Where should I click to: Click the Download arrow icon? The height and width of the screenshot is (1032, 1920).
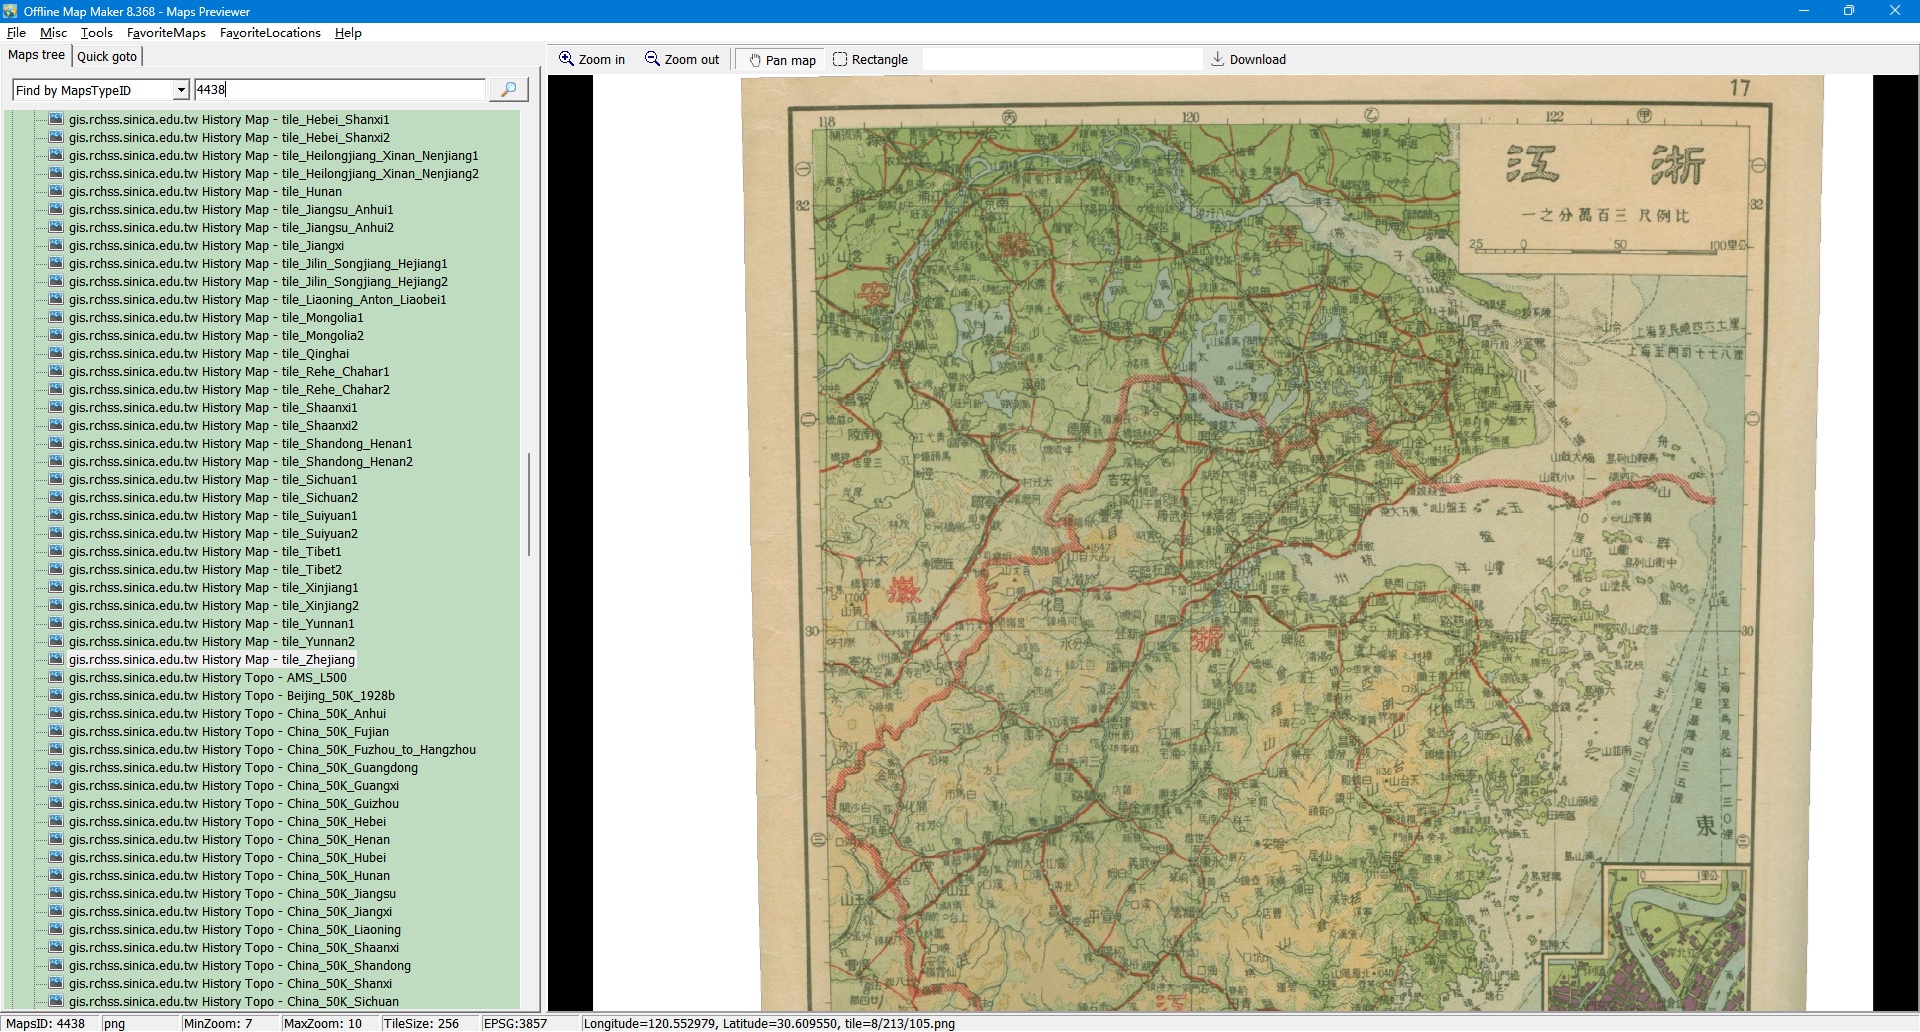click(1217, 59)
